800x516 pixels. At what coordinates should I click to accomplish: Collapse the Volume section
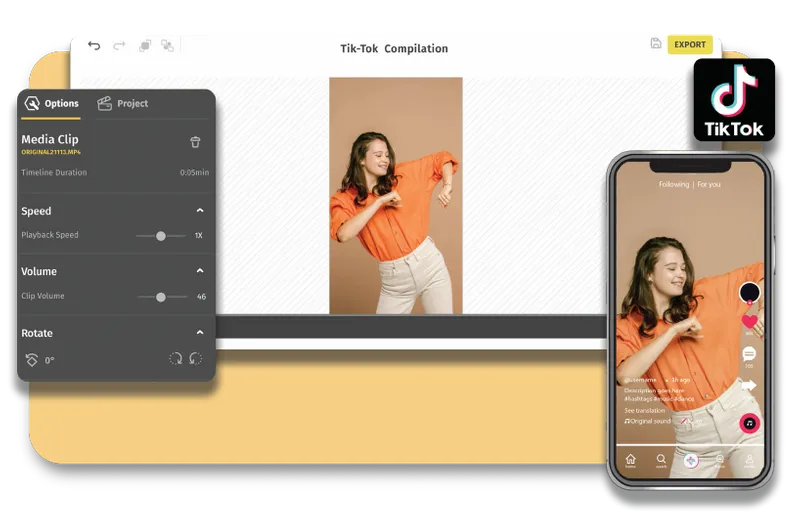[200, 271]
